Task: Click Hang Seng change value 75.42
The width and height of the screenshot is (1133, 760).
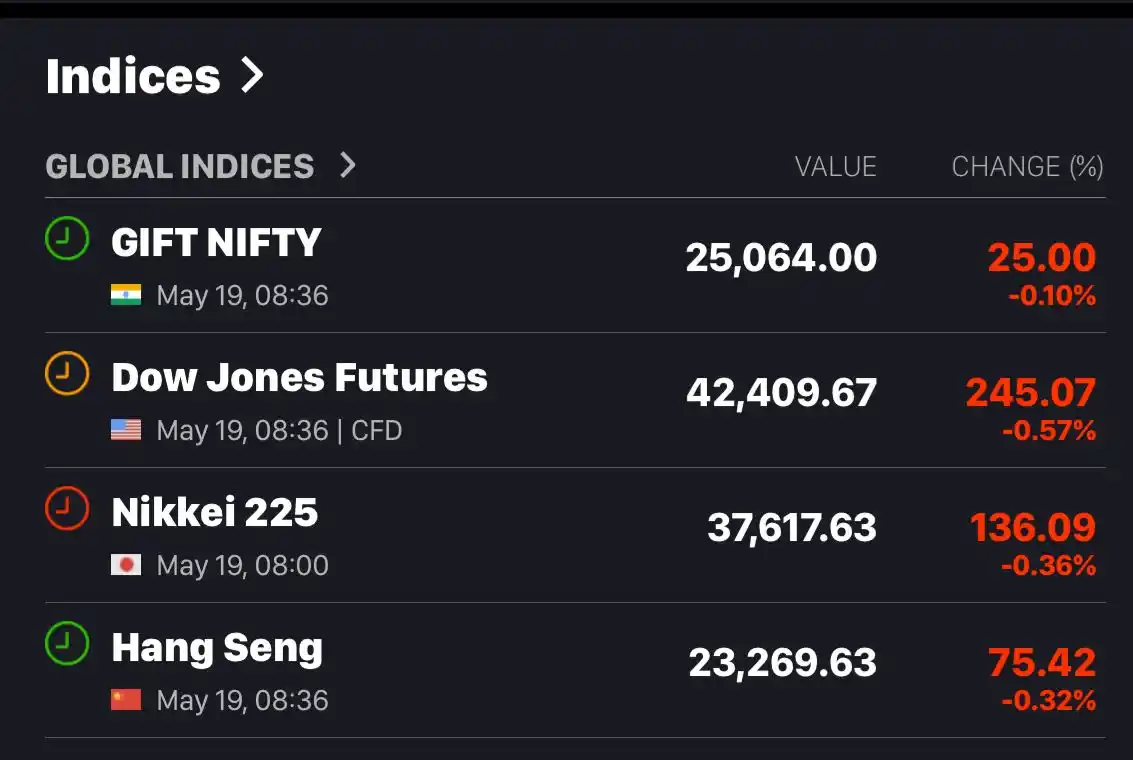Action: pyautogui.click(x=1041, y=662)
